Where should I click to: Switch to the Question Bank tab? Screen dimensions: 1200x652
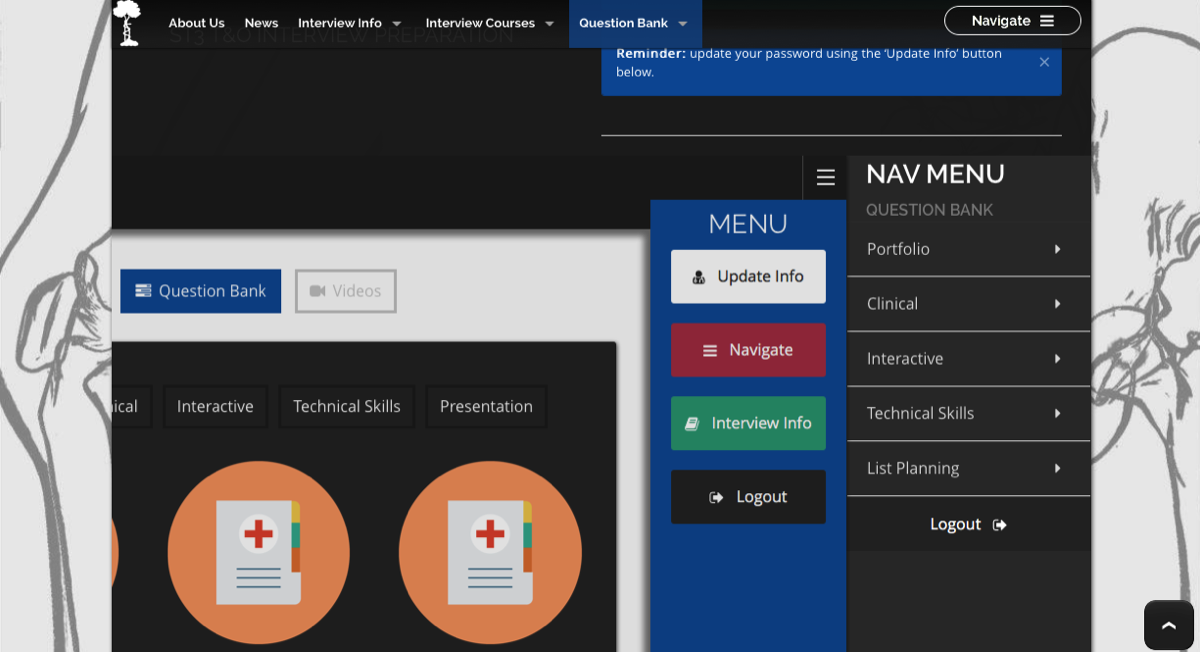point(200,291)
